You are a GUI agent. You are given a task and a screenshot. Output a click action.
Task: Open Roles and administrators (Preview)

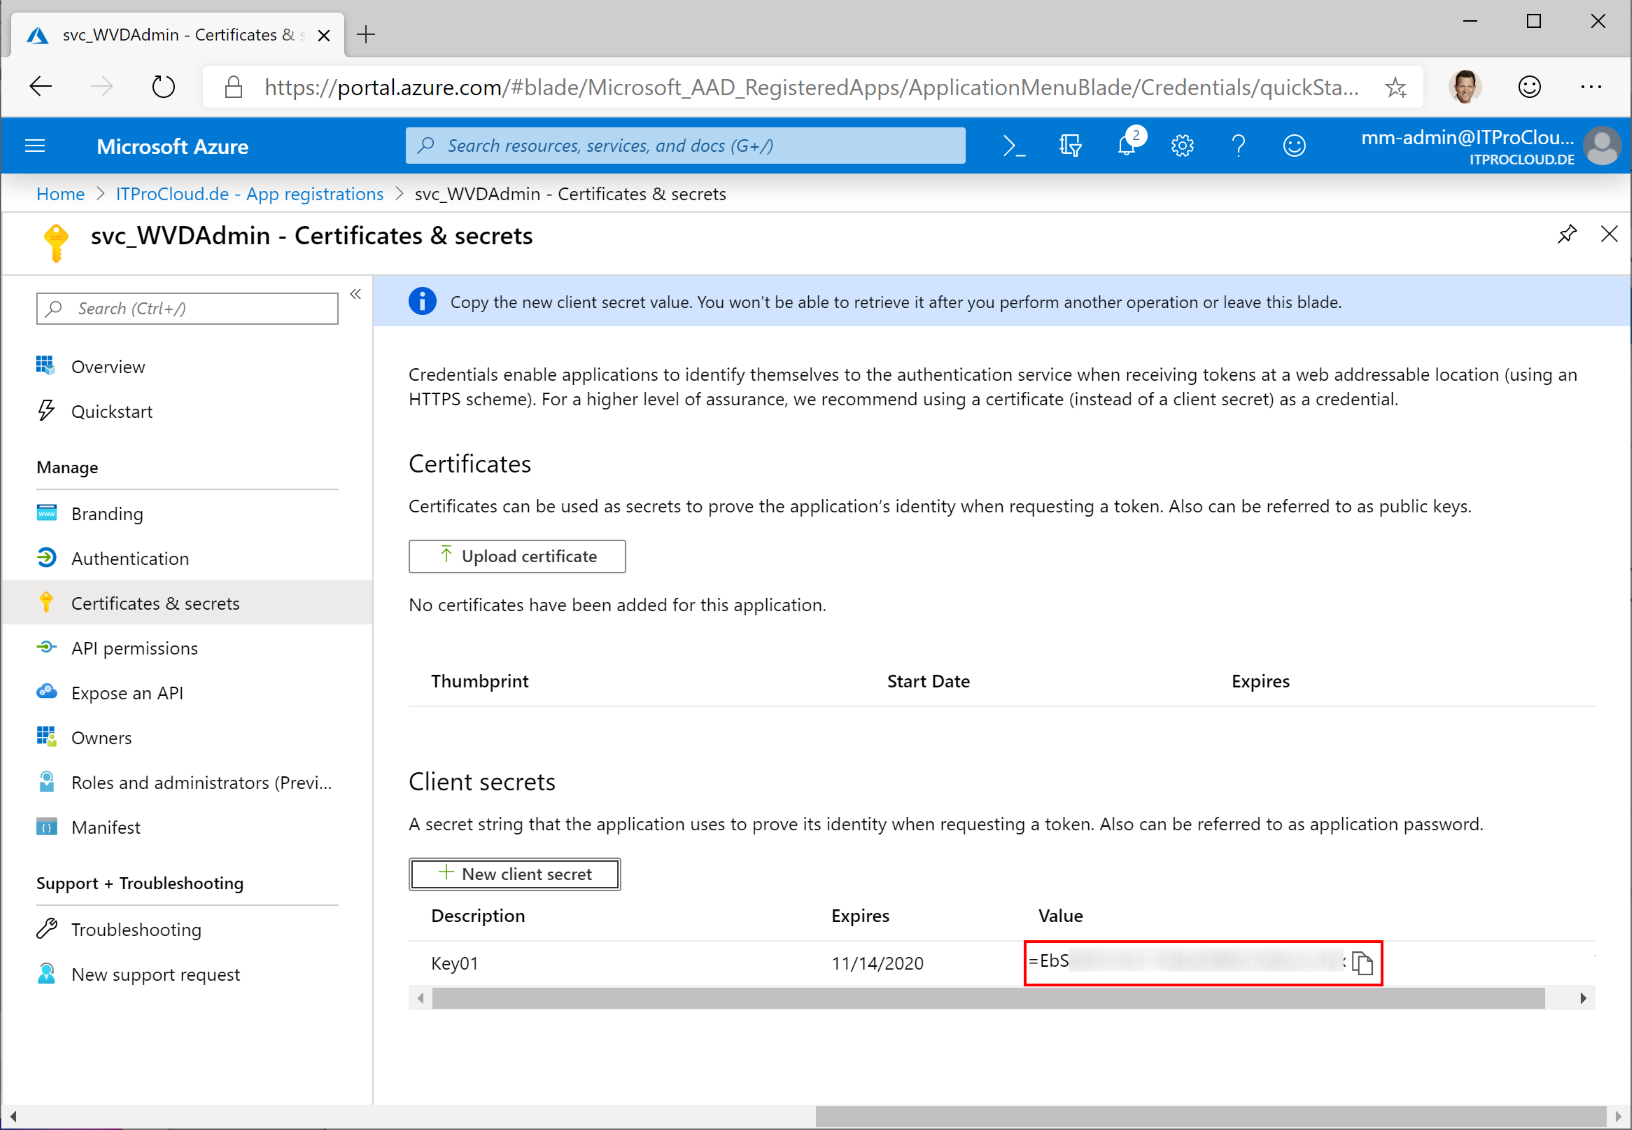201,782
